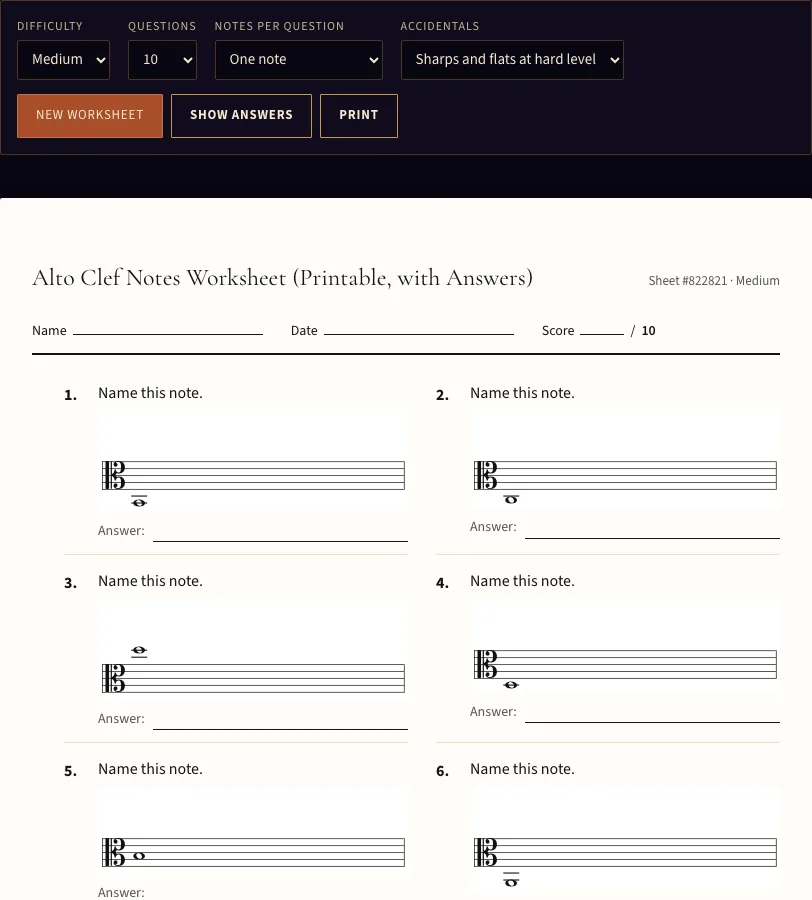Click the worksheet title heading
The width and height of the screenshot is (812, 900).
click(x=282, y=278)
